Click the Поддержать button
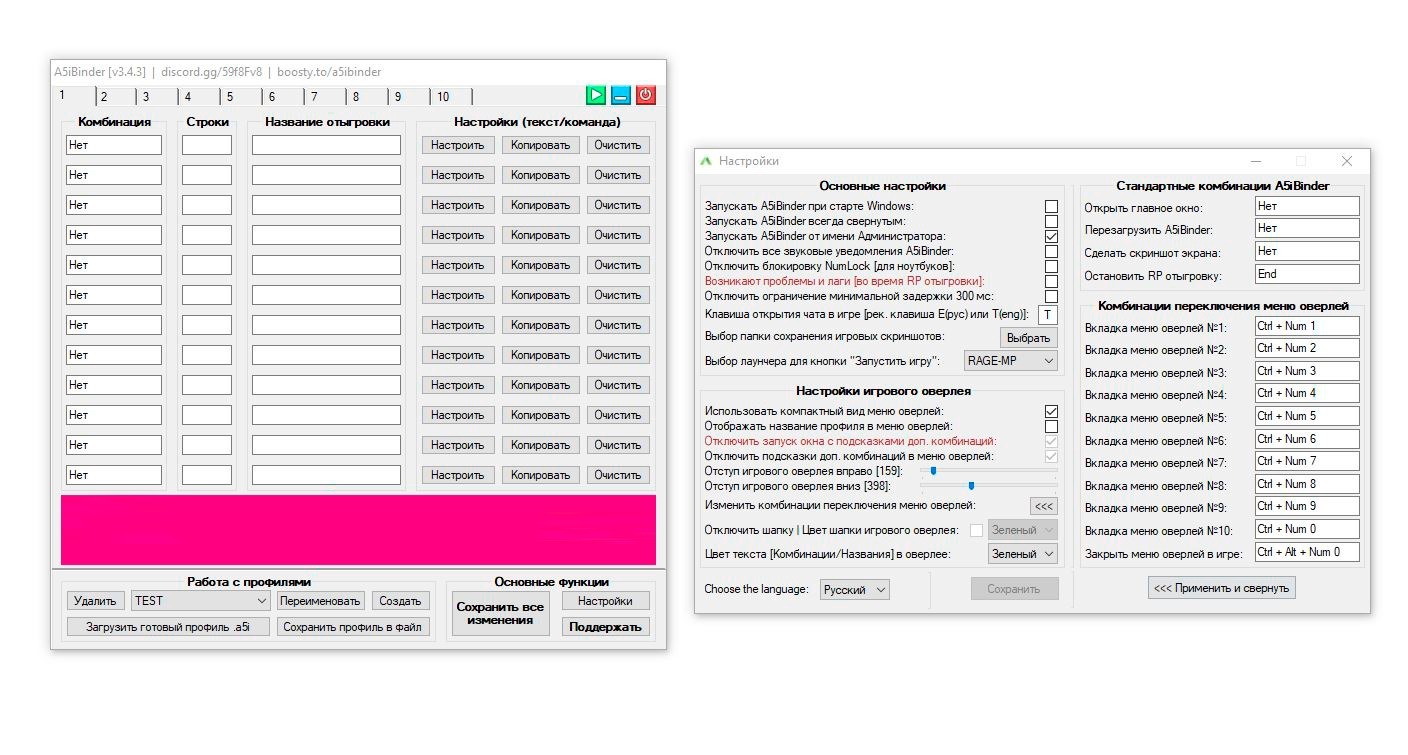Image resolution: width=1408 pixels, height=755 pixels. click(x=605, y=627)
